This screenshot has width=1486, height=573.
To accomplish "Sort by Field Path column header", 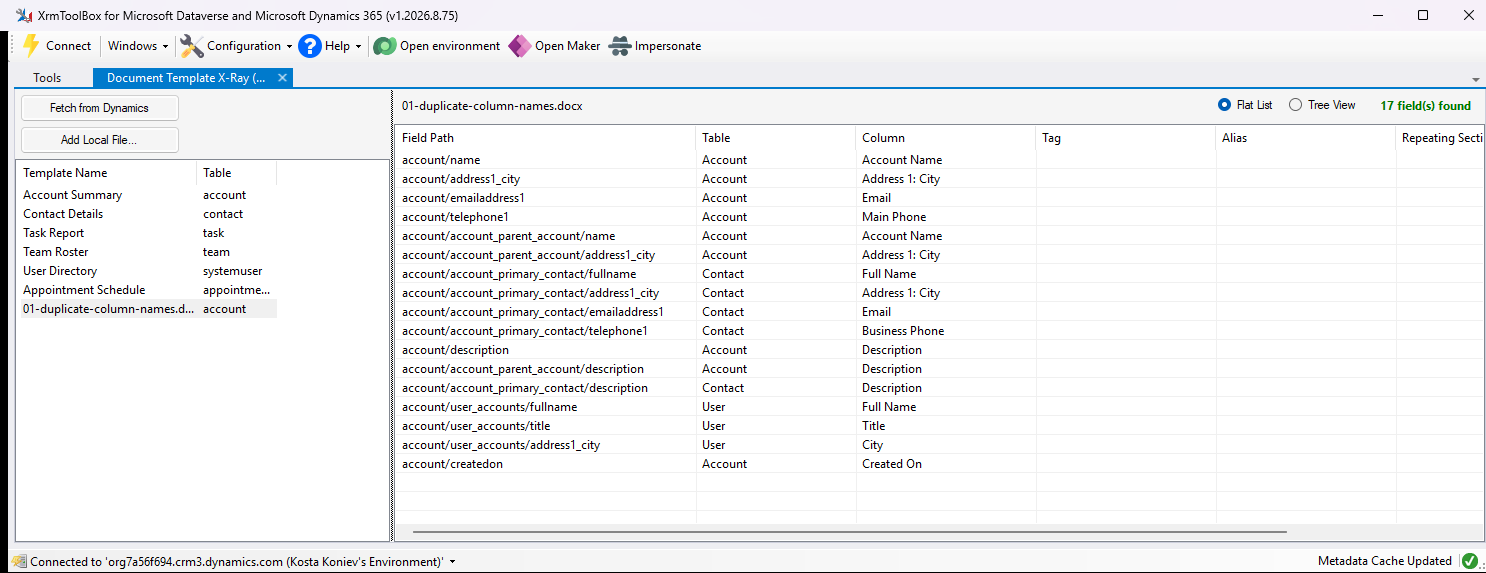I will pyautogui.click(x=545, y=138).
